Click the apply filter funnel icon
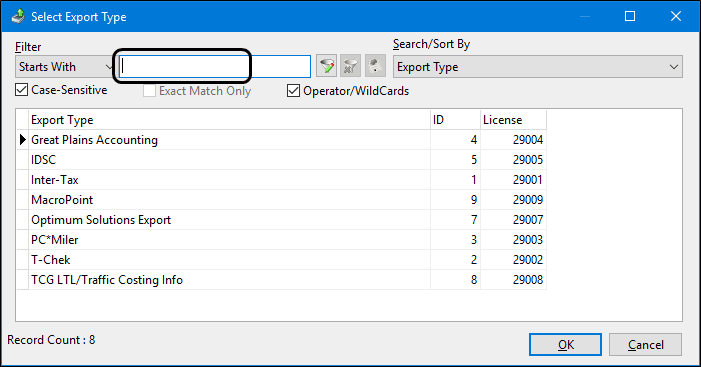The height and width of the screenshot is (367, 701). click(327, 67)
